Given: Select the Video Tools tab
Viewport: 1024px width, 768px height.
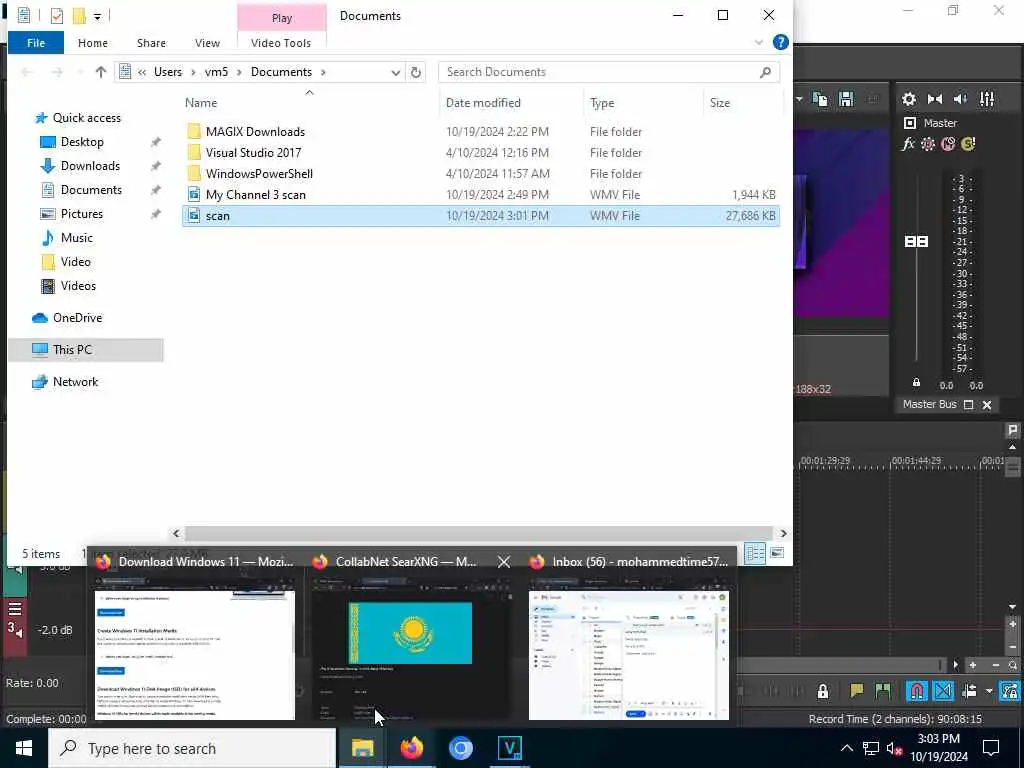Looking at the screenshot, I should coord(281,43).
